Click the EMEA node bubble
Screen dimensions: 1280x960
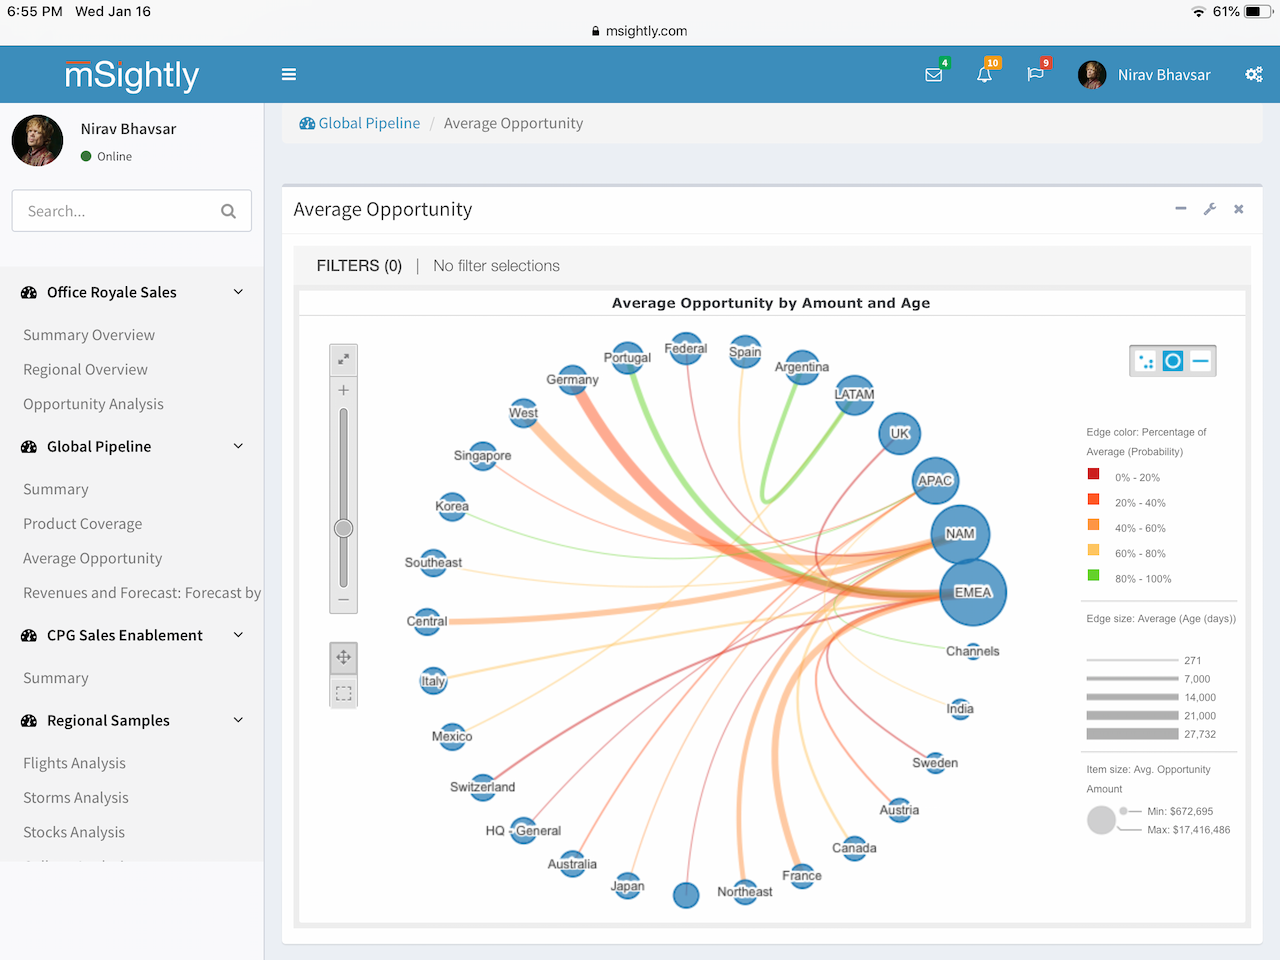pyautogui.click(x=973, y=592)
